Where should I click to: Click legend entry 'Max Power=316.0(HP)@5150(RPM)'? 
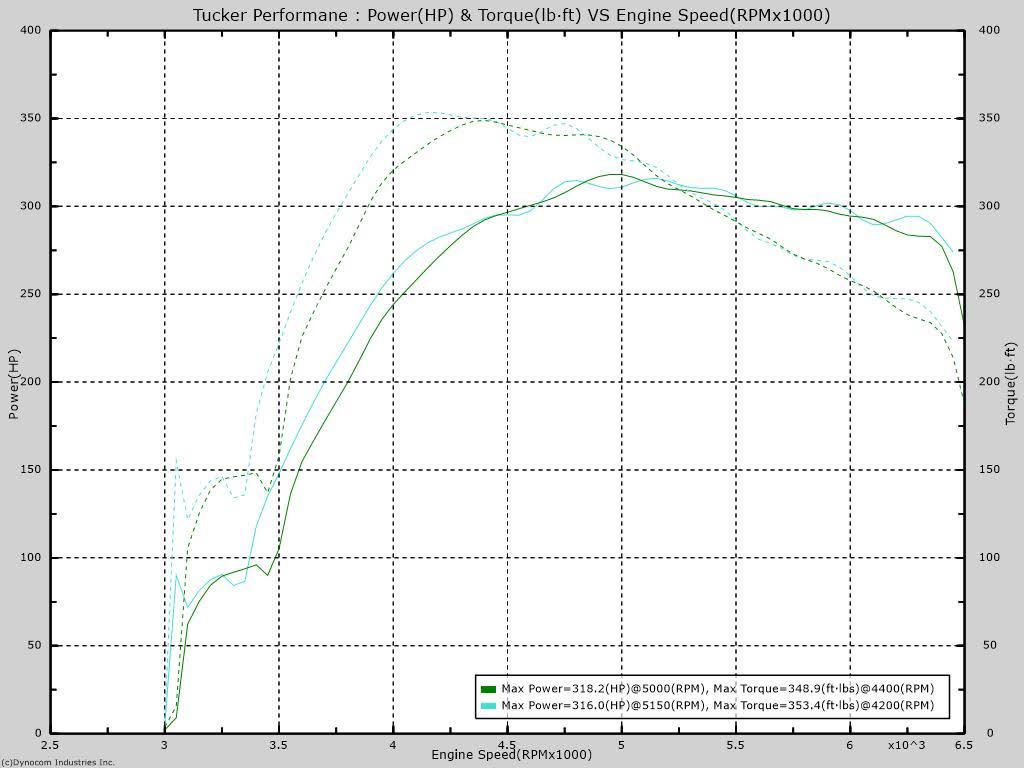click(x=603, y=706)
